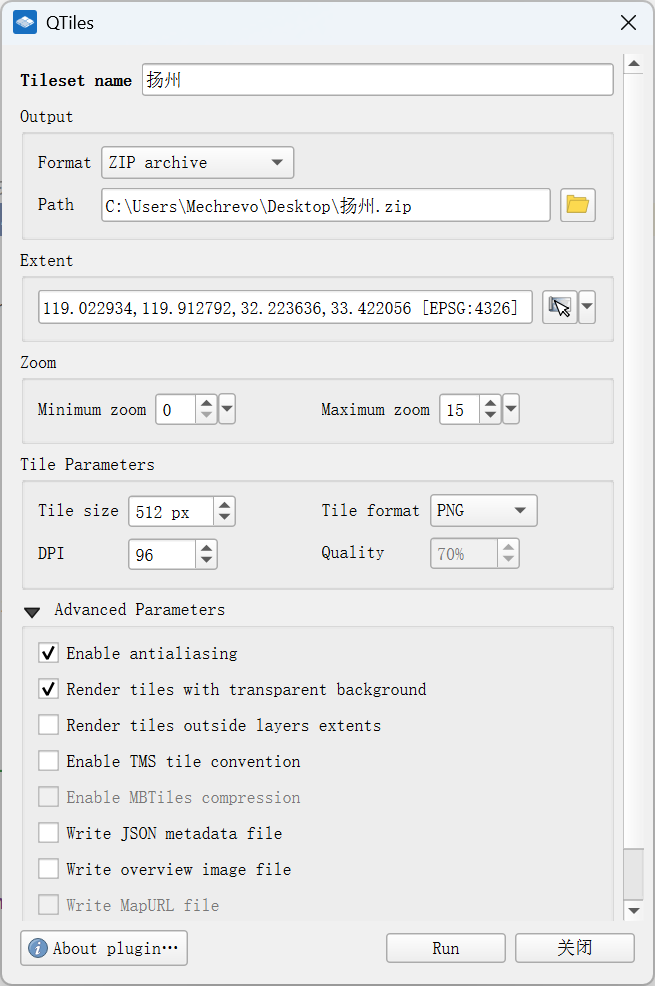
Task: Click the 关闭 close button
Action: click(574, 948)
